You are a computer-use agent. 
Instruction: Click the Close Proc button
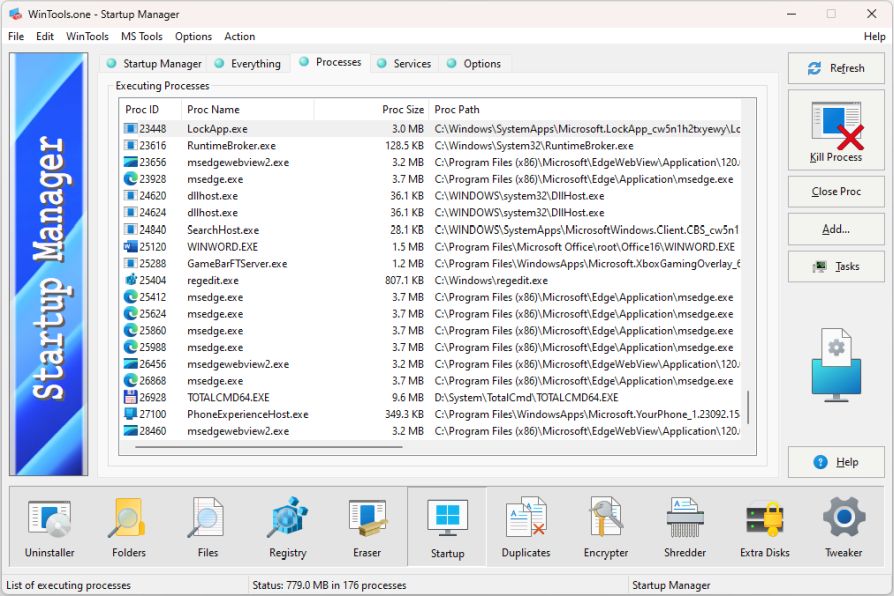[x=836, y=192]
